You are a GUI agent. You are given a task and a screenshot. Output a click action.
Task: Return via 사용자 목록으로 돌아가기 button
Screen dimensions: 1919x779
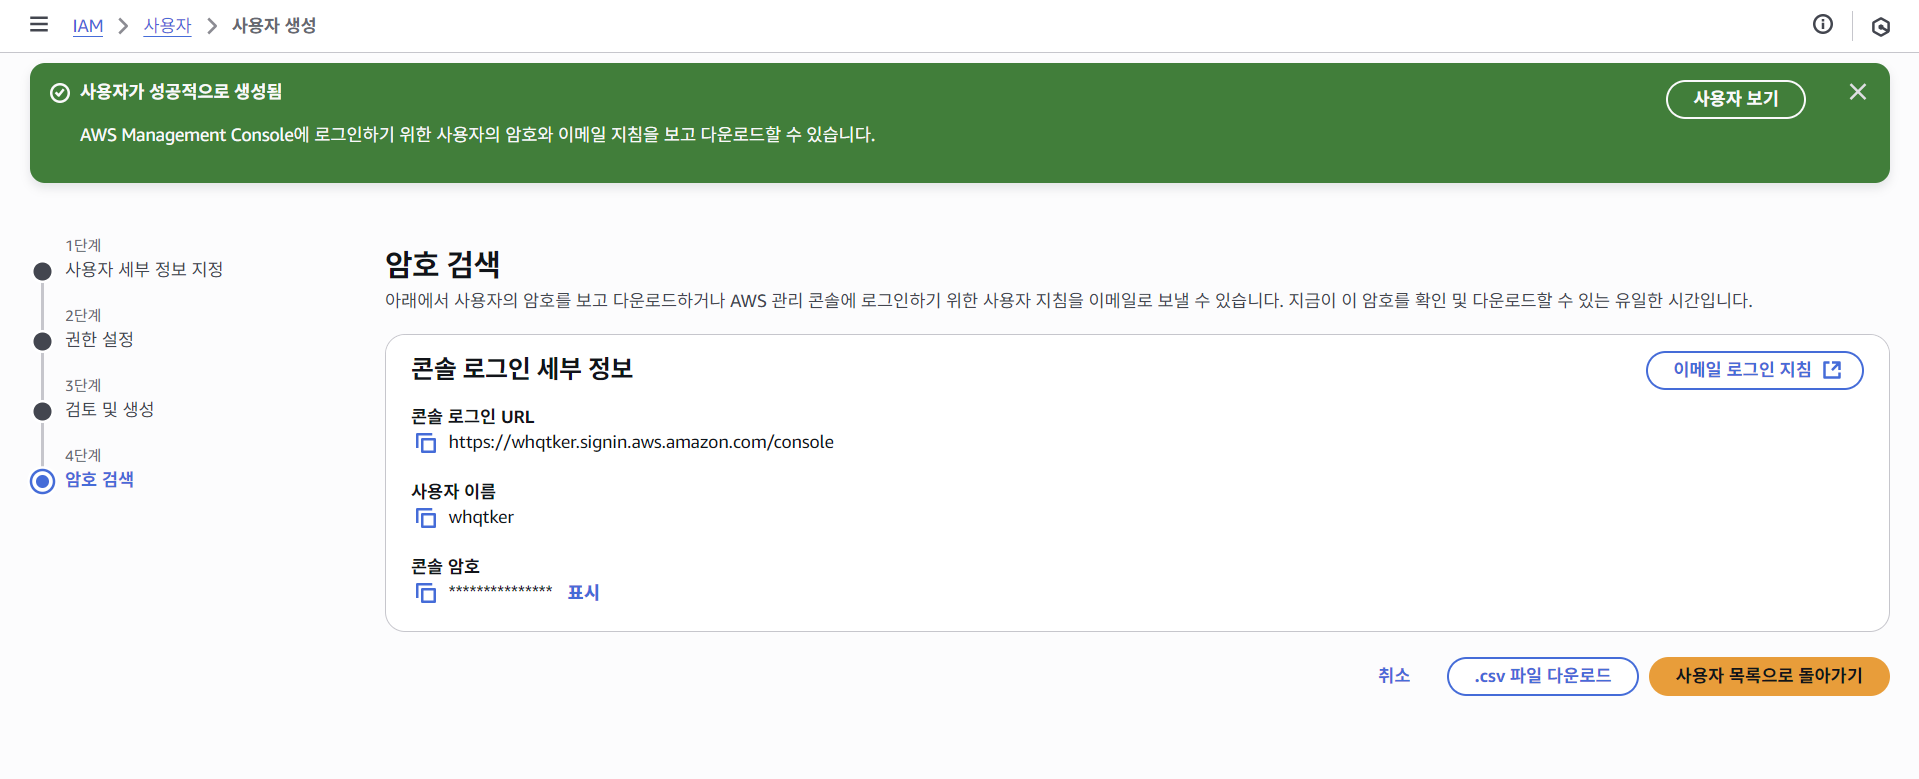tap(1768, 676)
